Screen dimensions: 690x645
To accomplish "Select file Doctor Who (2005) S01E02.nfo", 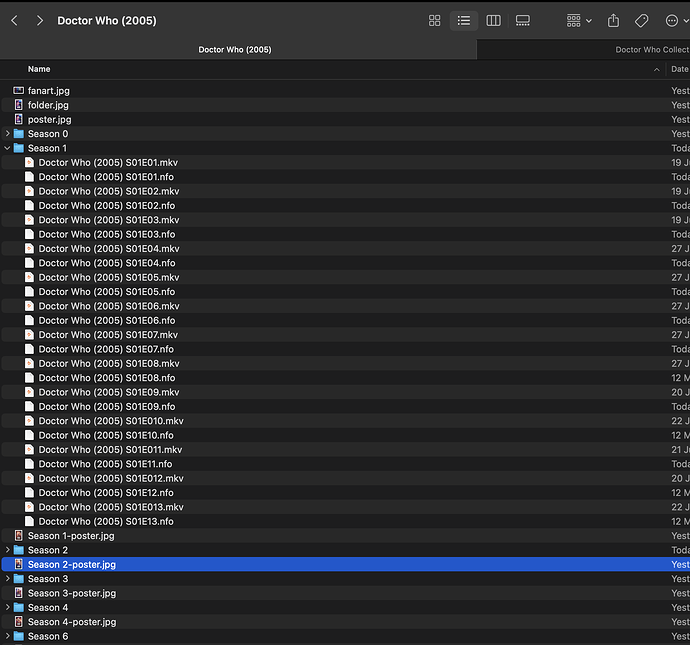I will point(107,205).
